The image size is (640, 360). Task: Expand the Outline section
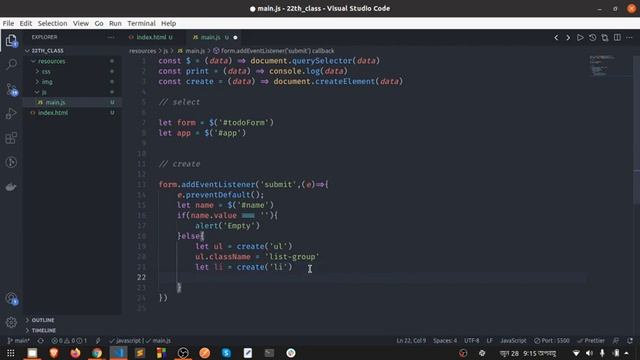click(x=43, y=320)
